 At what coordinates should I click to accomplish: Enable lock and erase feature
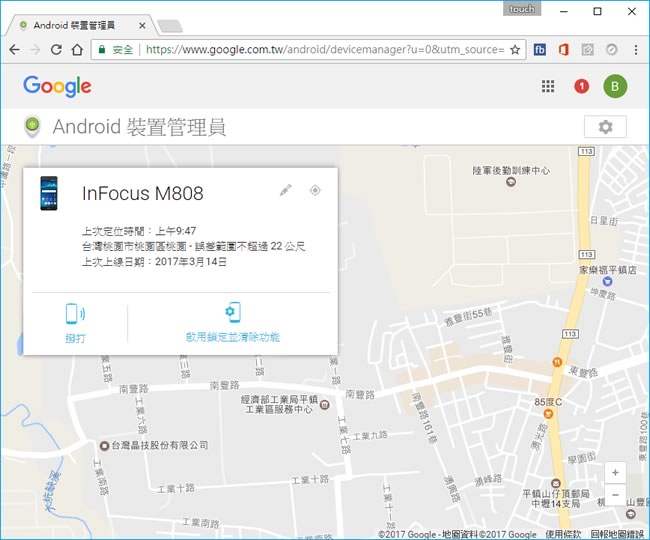(232, 323)
